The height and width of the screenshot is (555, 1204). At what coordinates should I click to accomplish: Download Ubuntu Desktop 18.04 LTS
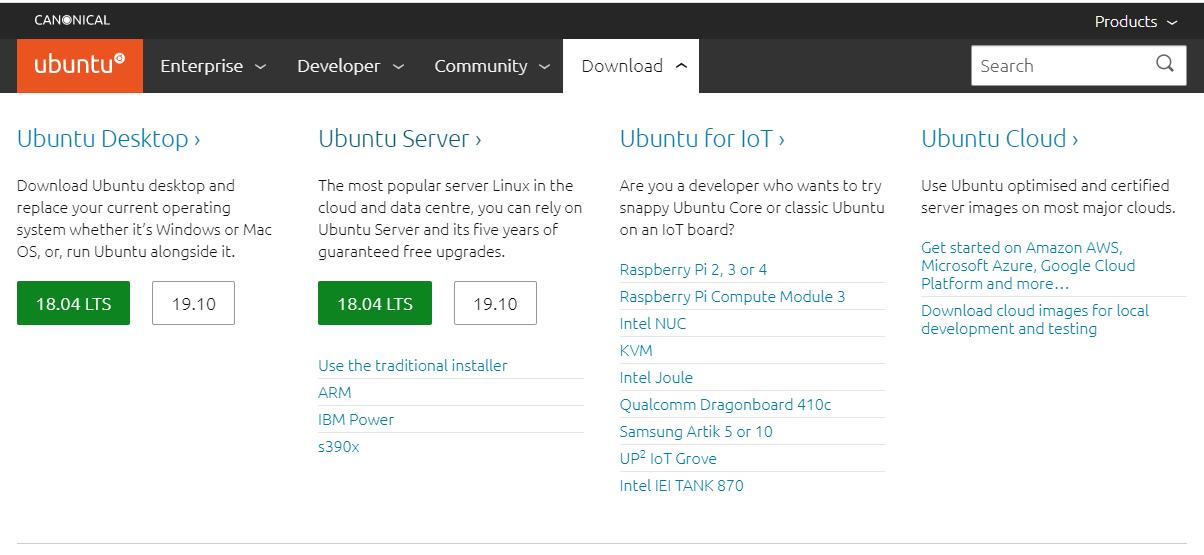click(73, 303)
